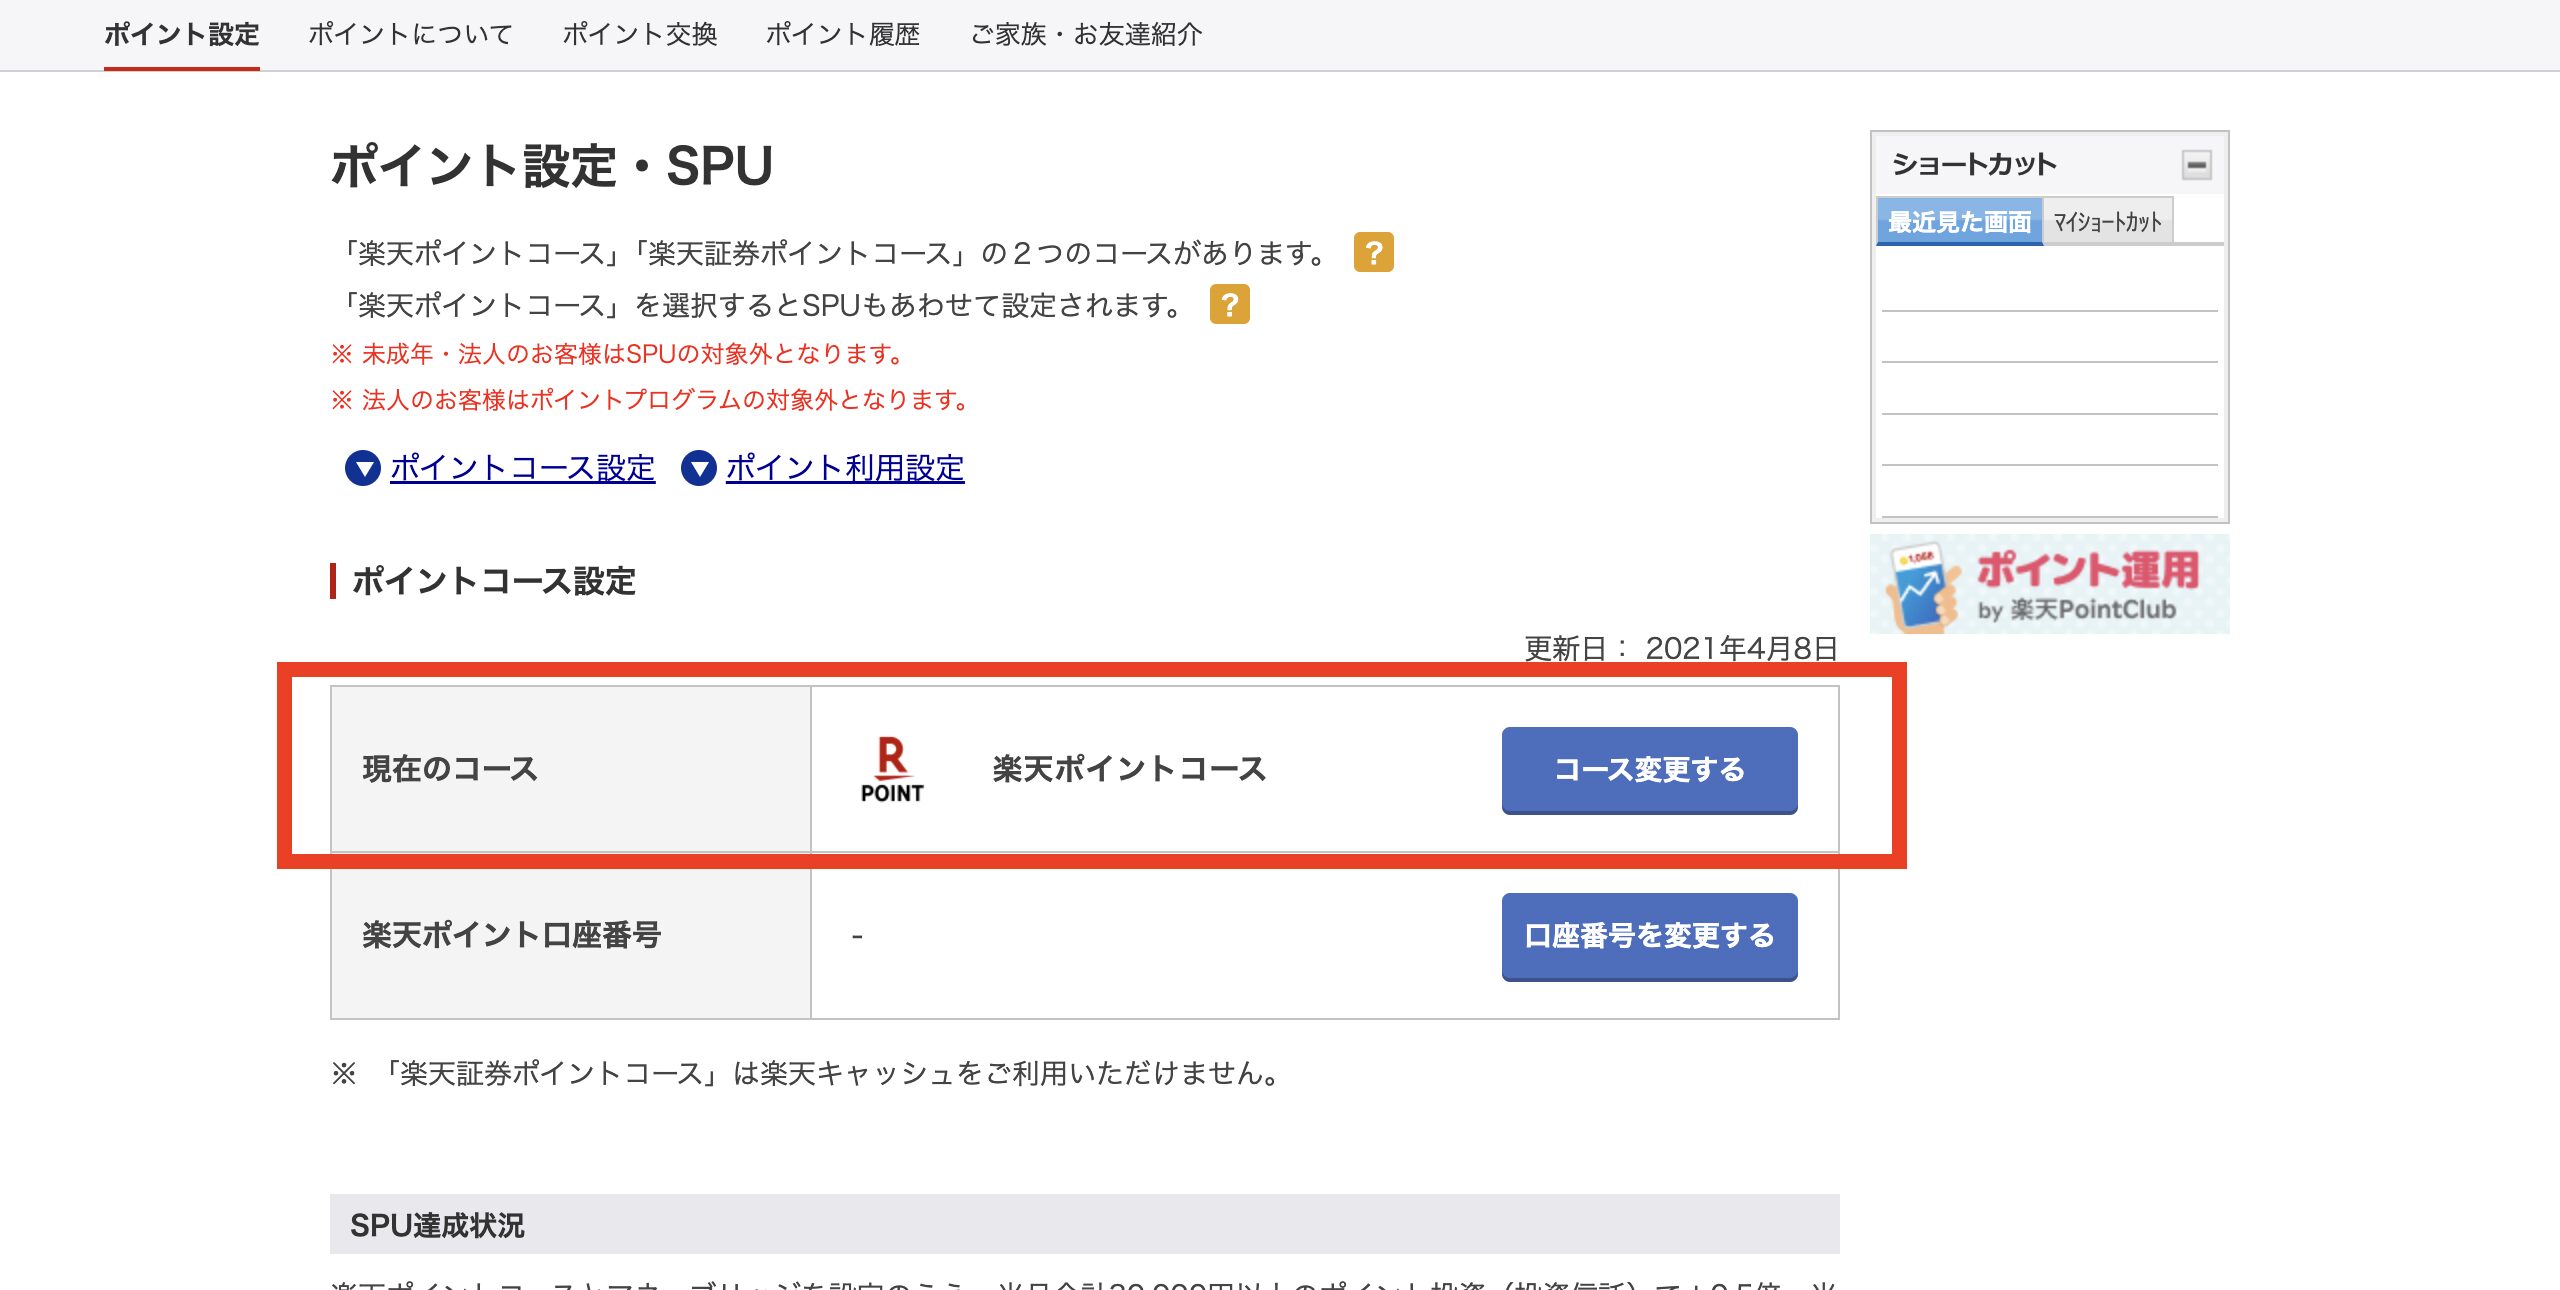Open the ポイント交換 tab
The width and height of the screenshot is (2560, 1290).
click(x=640, y=35)
